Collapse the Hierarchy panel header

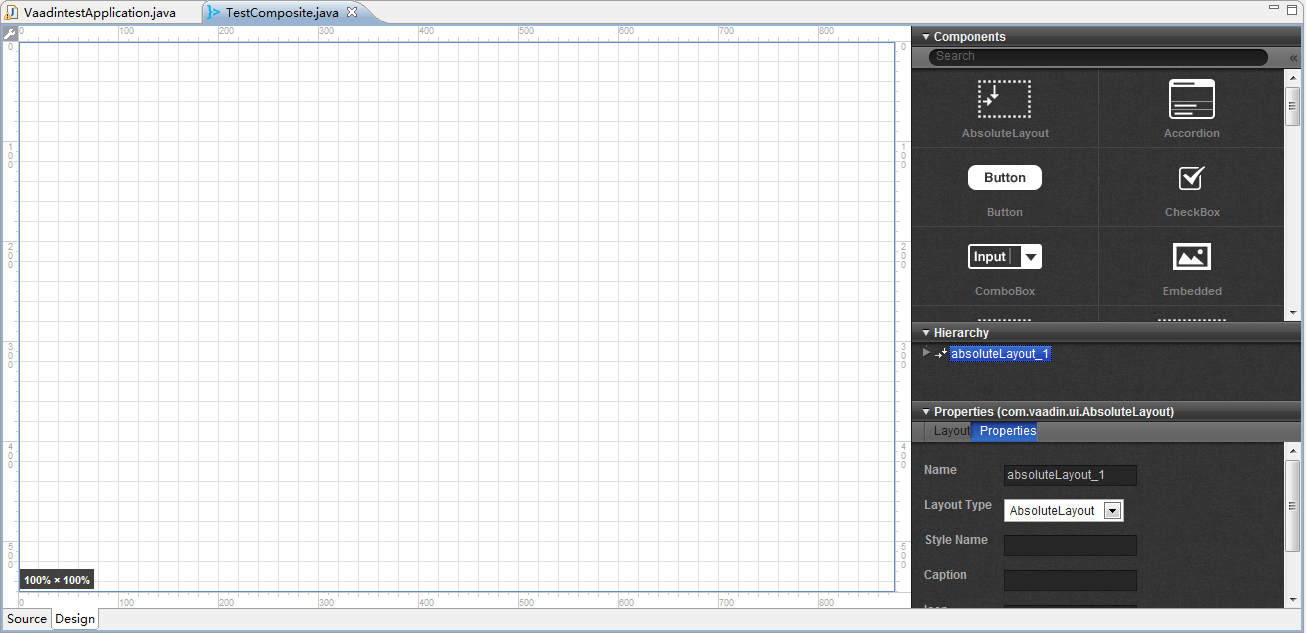pyautogui.click(x=926, y=333)
